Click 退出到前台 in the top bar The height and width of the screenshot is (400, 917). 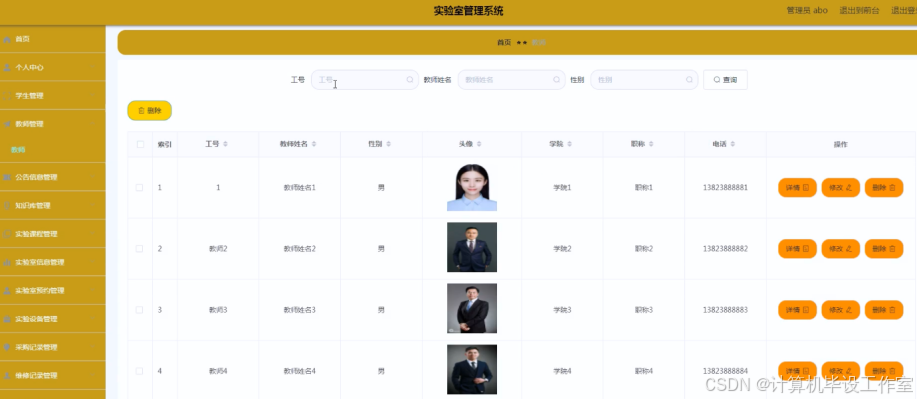[x=859, y=11]
